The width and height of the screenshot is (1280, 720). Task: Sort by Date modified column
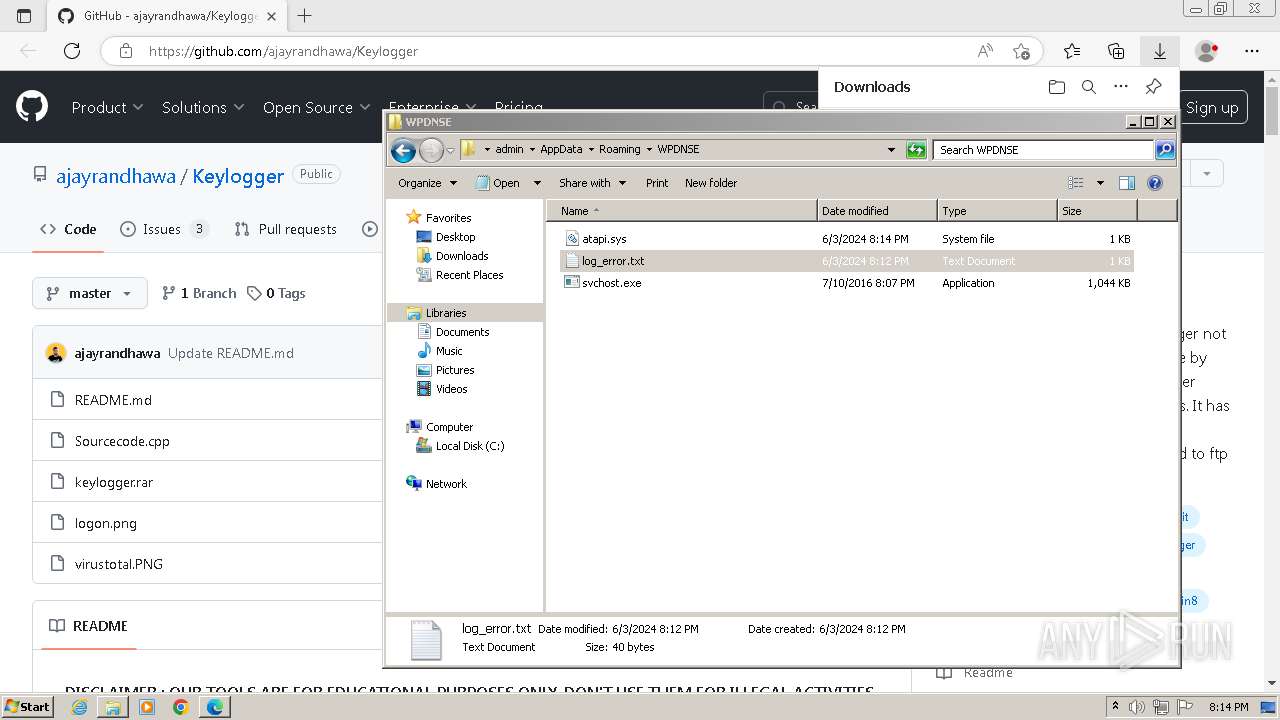click(877, 211)
